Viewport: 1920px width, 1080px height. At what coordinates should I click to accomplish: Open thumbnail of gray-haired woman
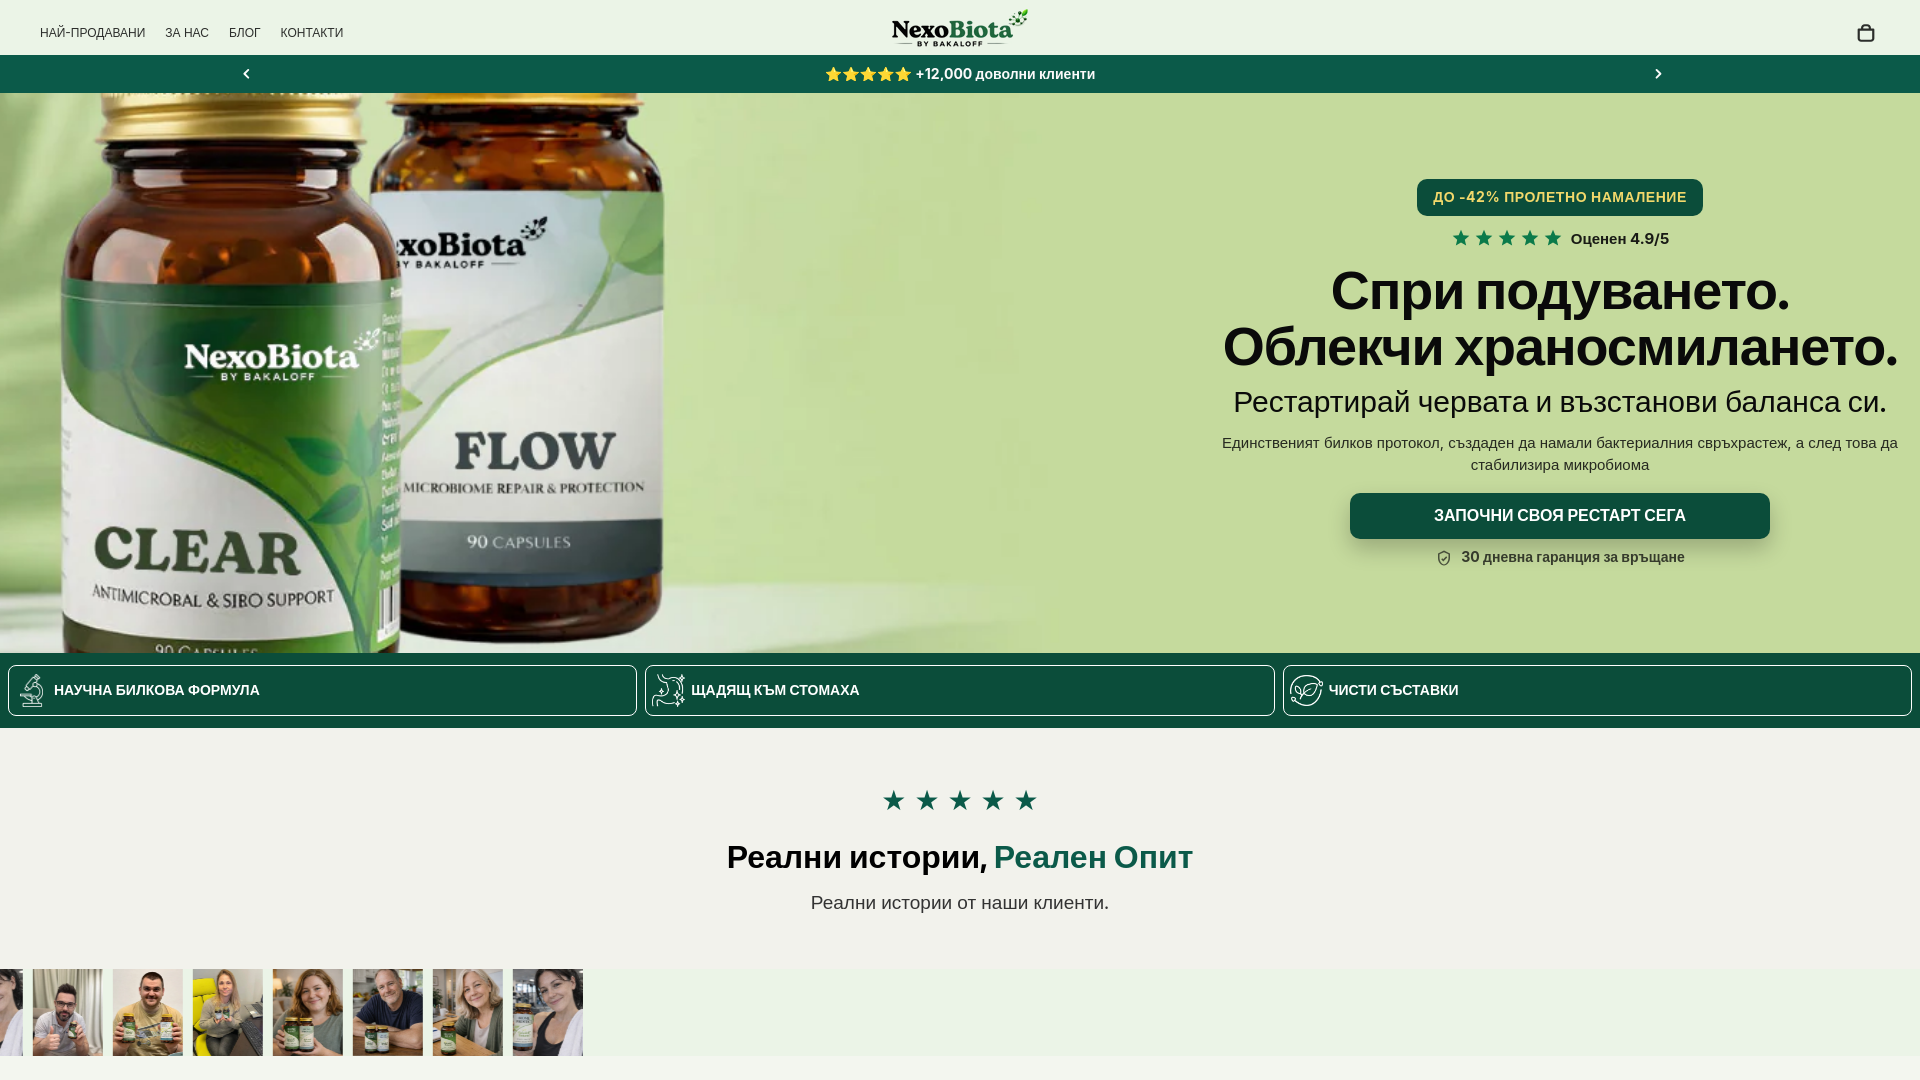(468, 1012)
